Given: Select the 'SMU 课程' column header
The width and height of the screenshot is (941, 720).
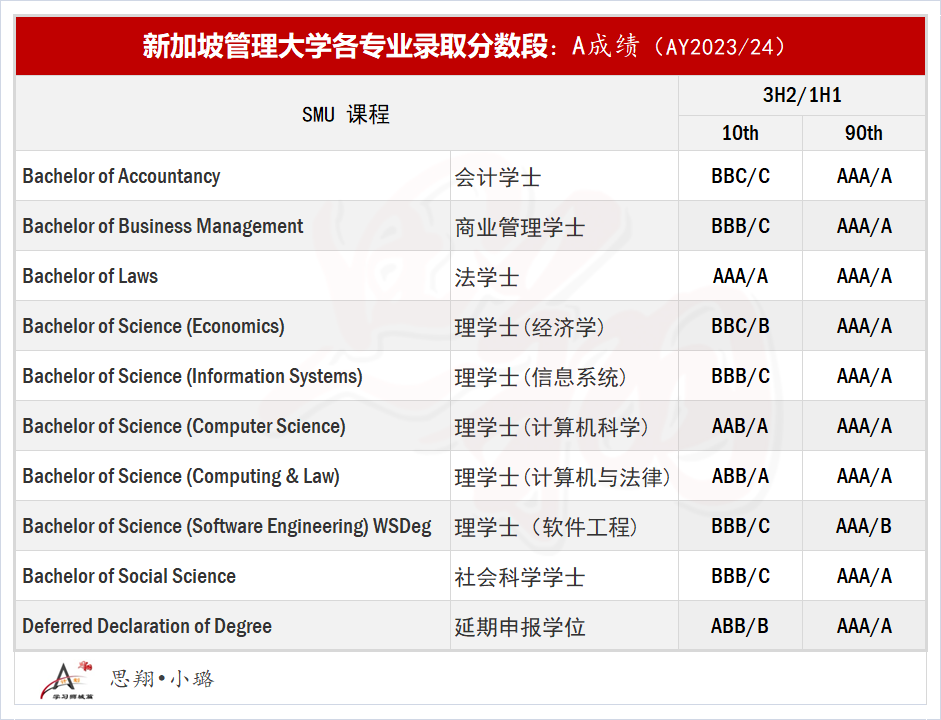Looking at the screenshot, I should [x=346, y=114].
